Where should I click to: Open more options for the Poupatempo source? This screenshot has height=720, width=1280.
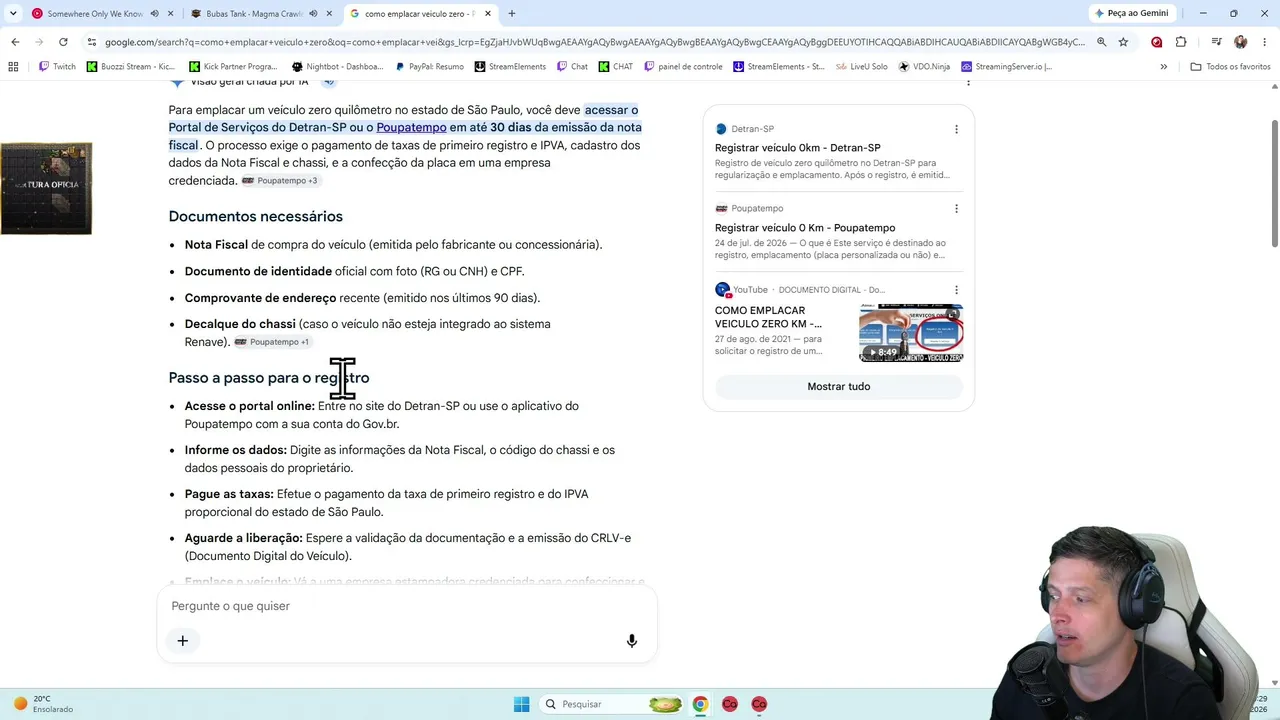(956, 209)
